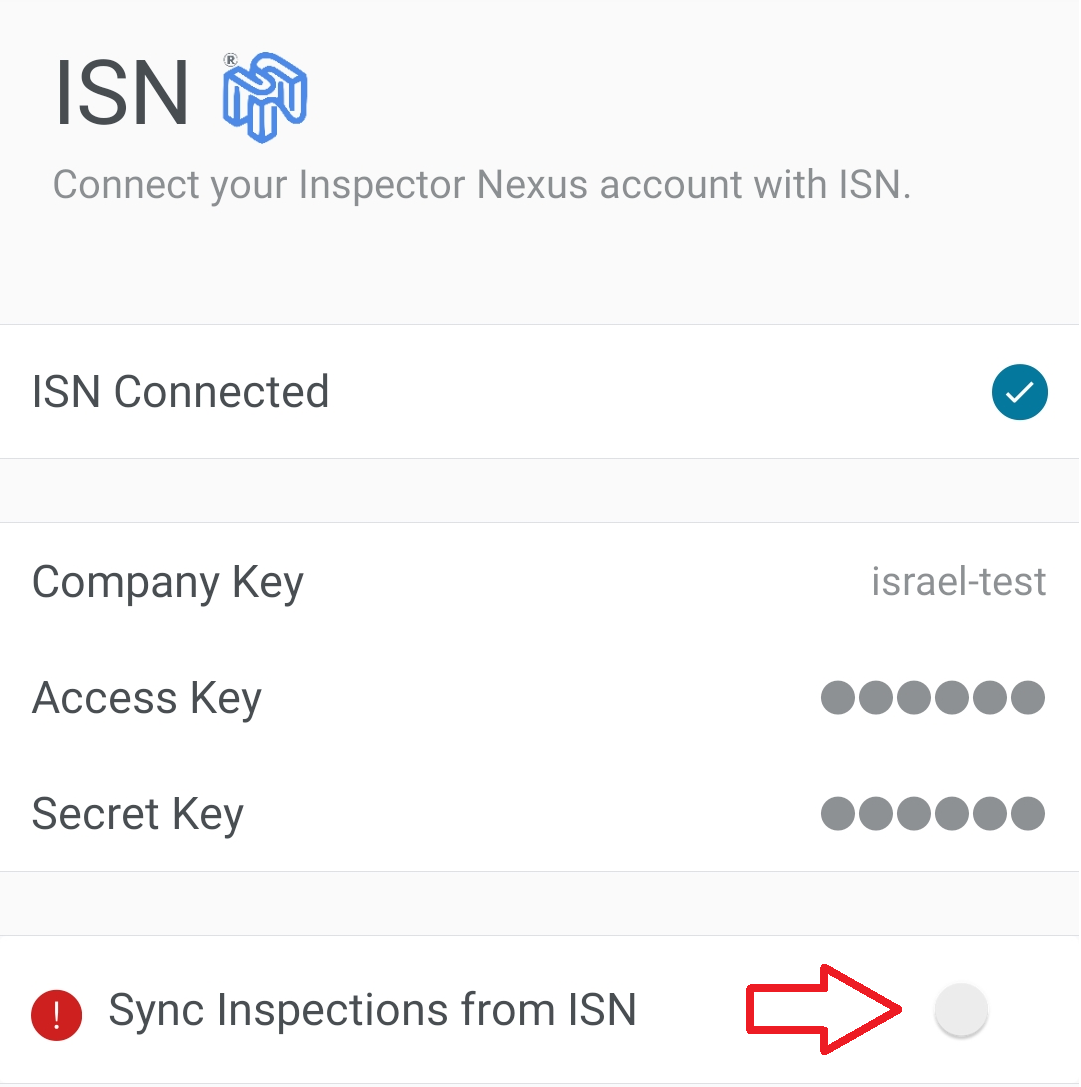Edit the Company Key value israel-test
The image size is (1081, 1087).
point(958,582)
